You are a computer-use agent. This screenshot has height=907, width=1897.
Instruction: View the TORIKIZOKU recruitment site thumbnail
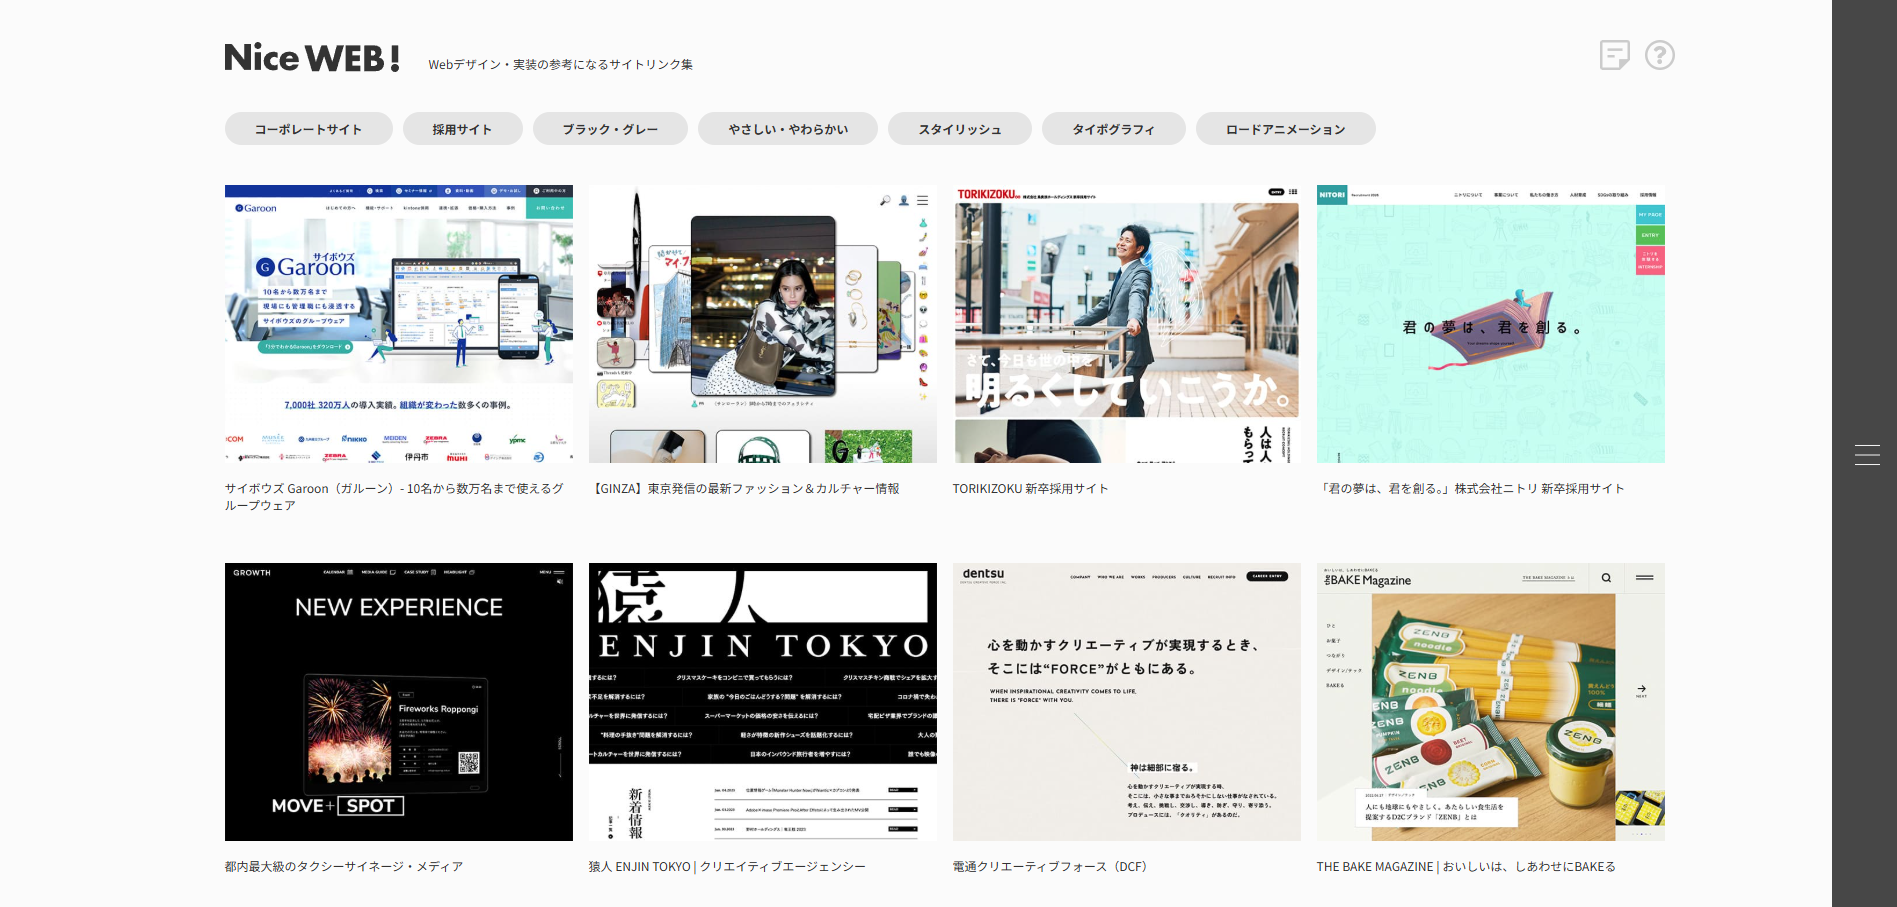coord(1126,324)
